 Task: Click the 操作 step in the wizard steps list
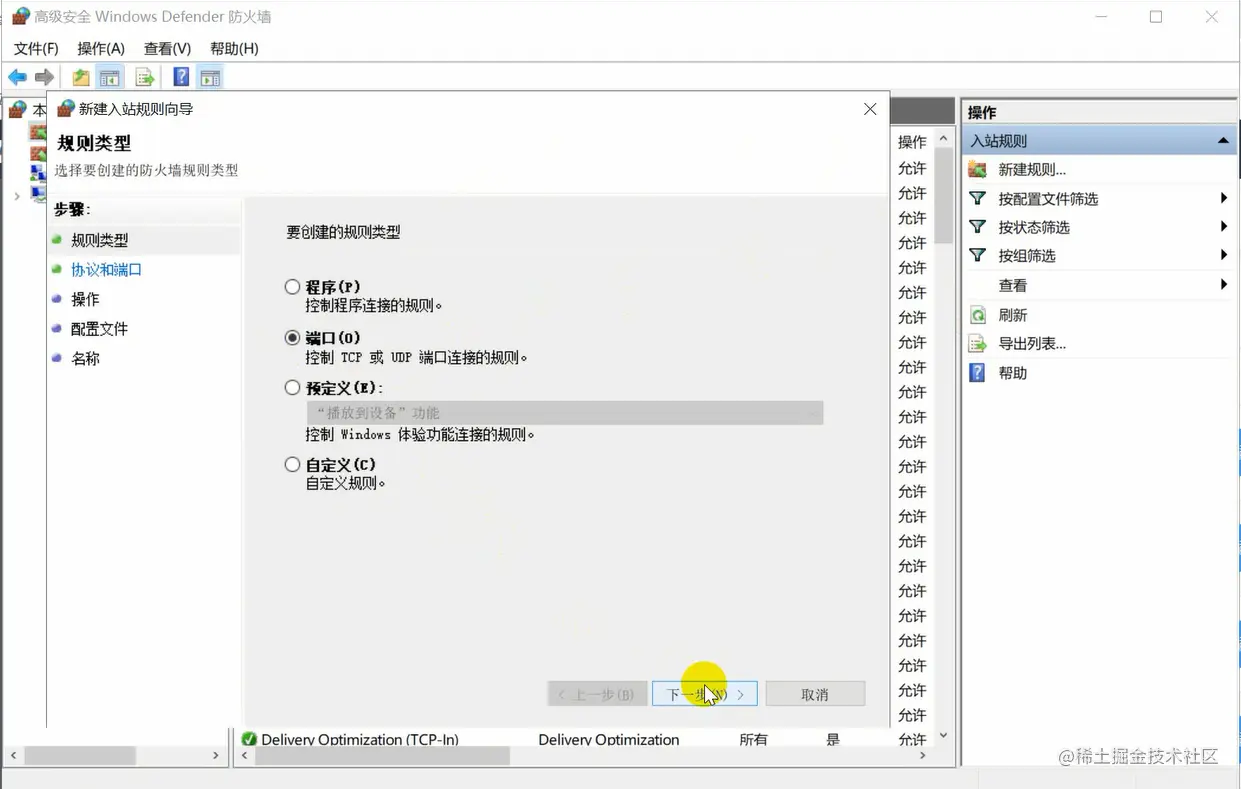click(85, 299)
